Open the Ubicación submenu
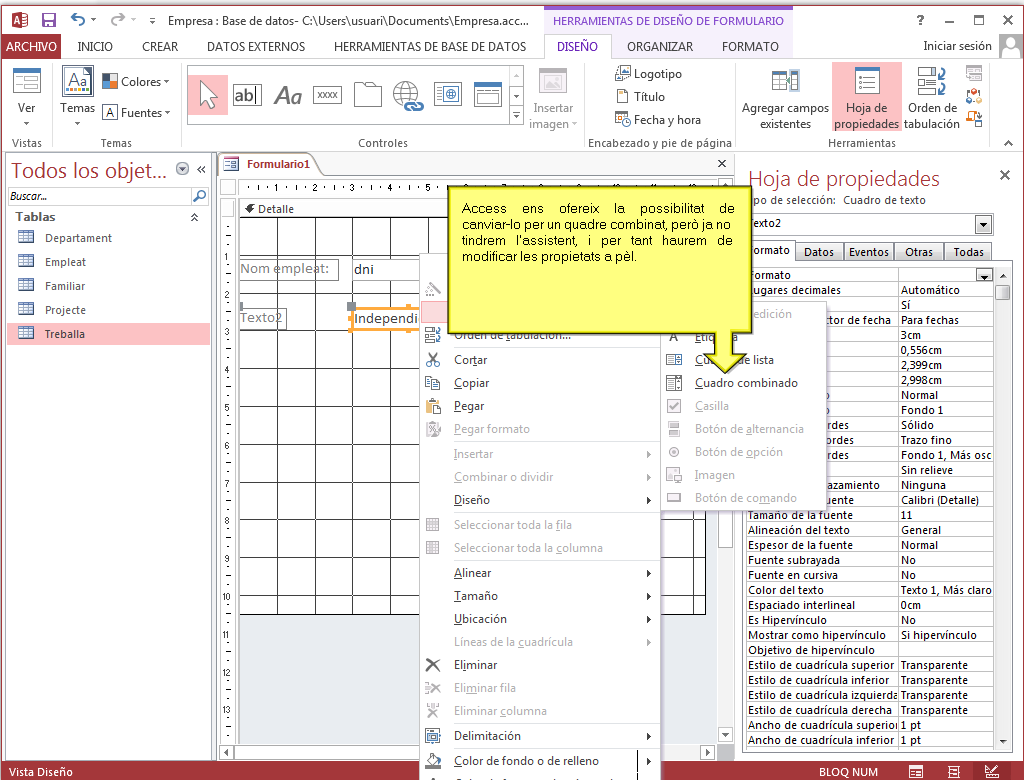 (539, 619)
